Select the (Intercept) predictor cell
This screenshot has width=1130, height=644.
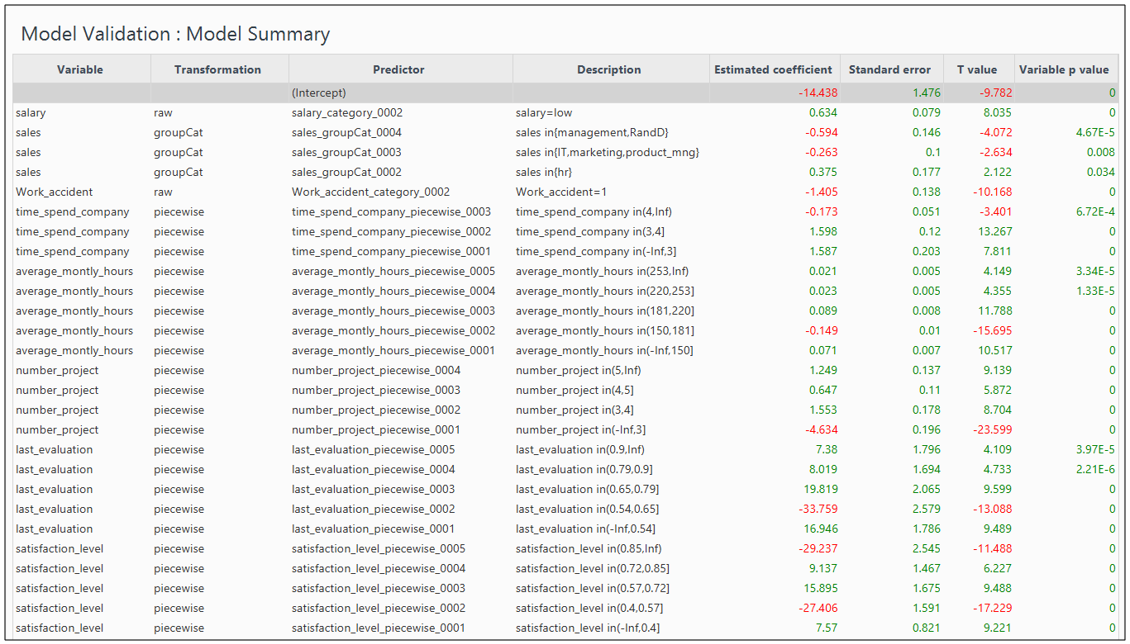(319, 93)
